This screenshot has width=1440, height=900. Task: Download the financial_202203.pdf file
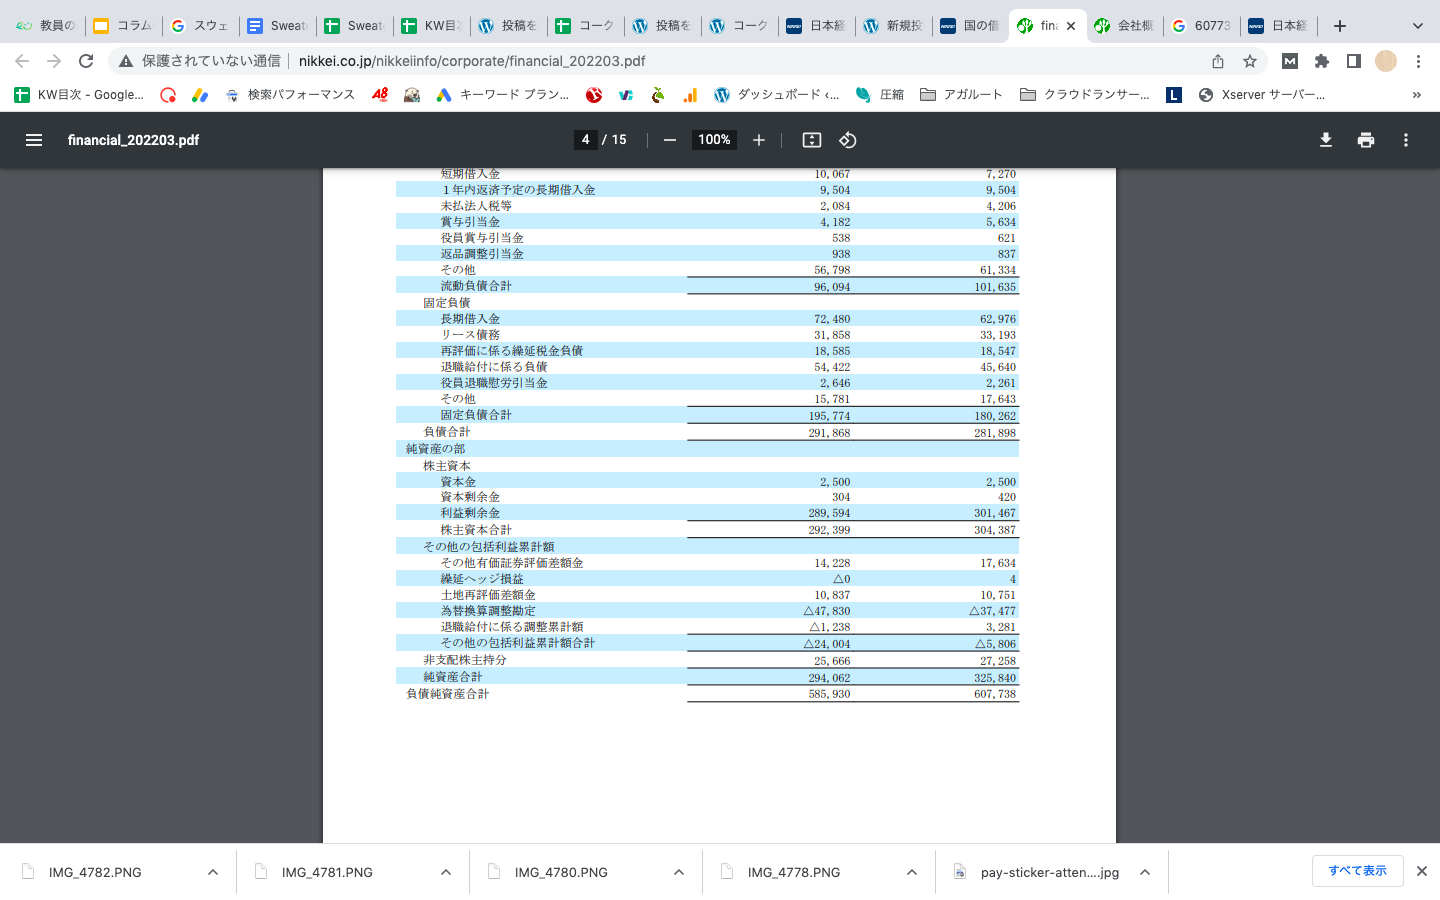pos(1325,140)
